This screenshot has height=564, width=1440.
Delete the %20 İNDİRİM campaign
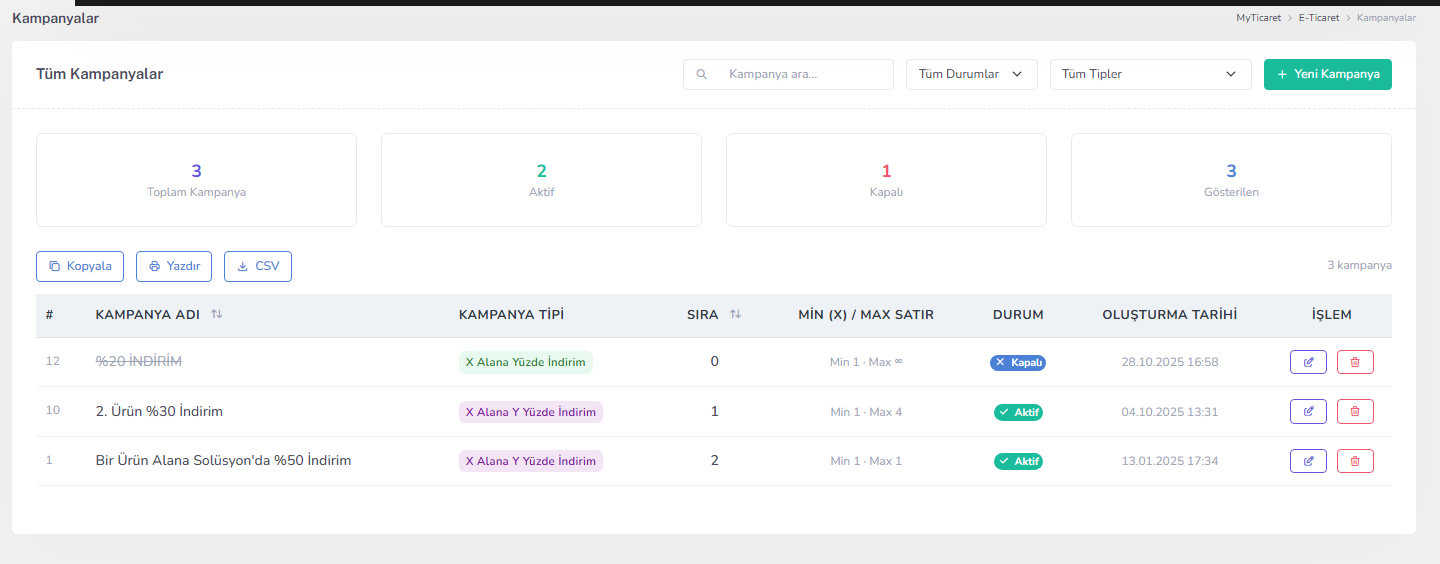(1355, 362)
